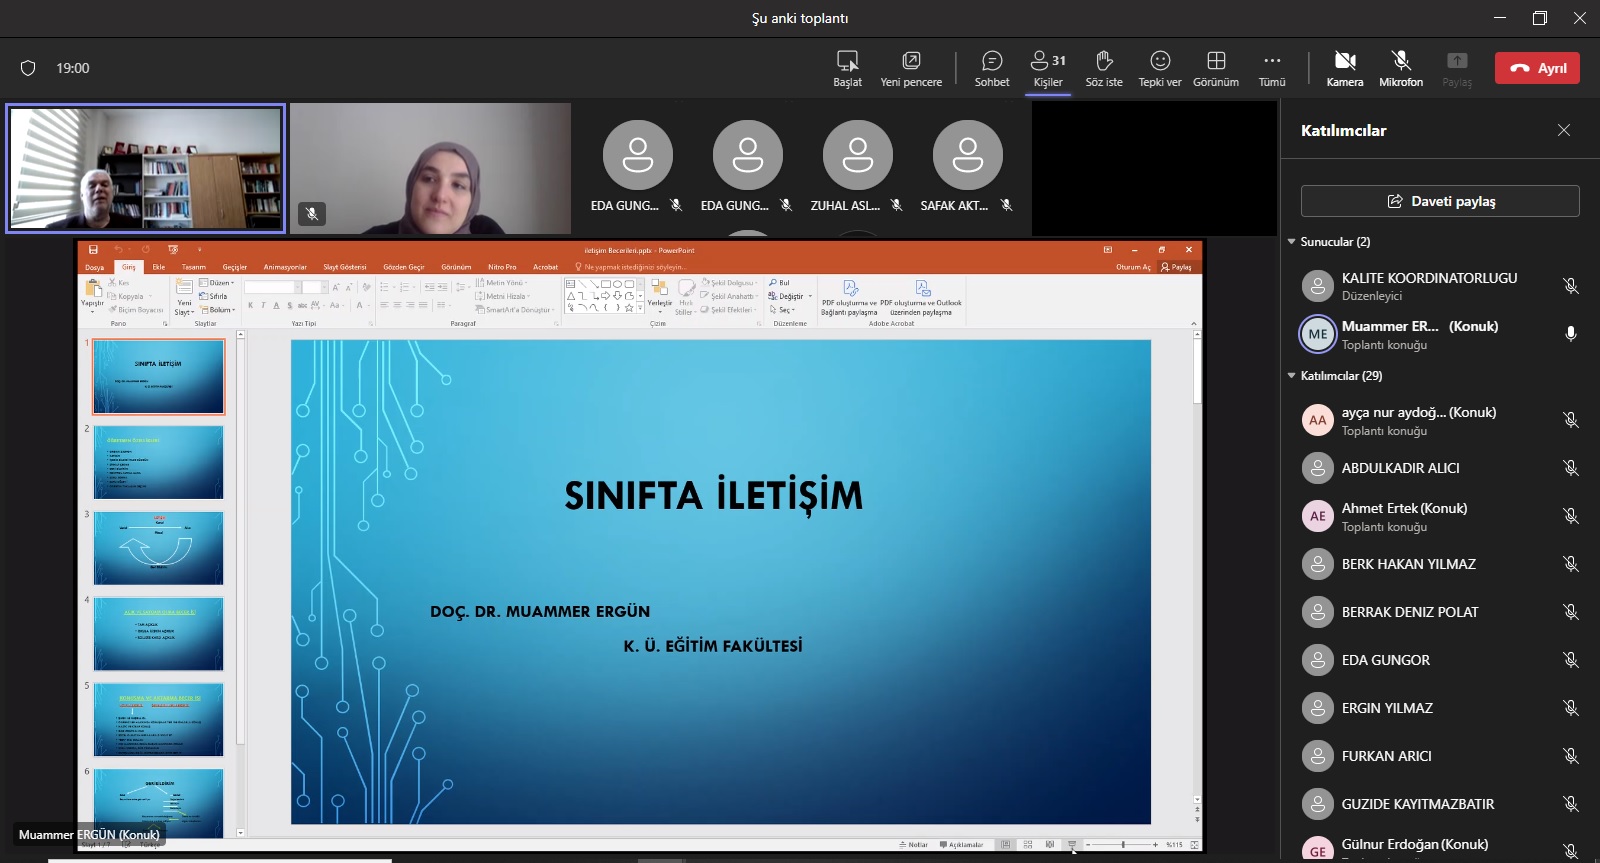Viewport: 1600px width, 863px height.
Task: Click the Paylaş button in PowerPoint window
Action: [x=1177, y=267]
